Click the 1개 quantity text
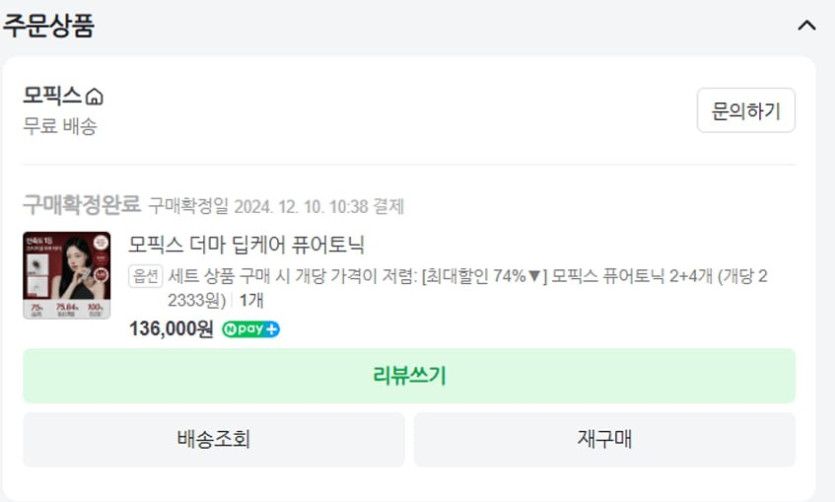Image resolution: width=835 pixels, height=502 pixels. tap(251, 300)
